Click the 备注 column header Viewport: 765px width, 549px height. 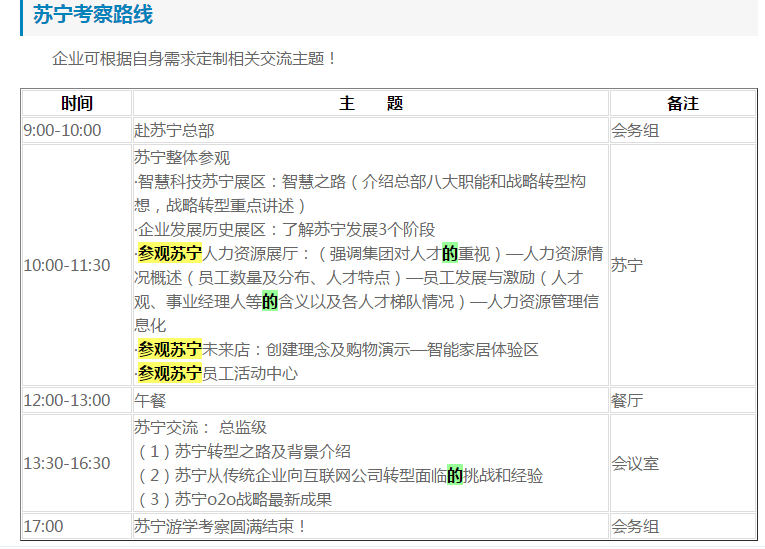click(x=683, y=103)
